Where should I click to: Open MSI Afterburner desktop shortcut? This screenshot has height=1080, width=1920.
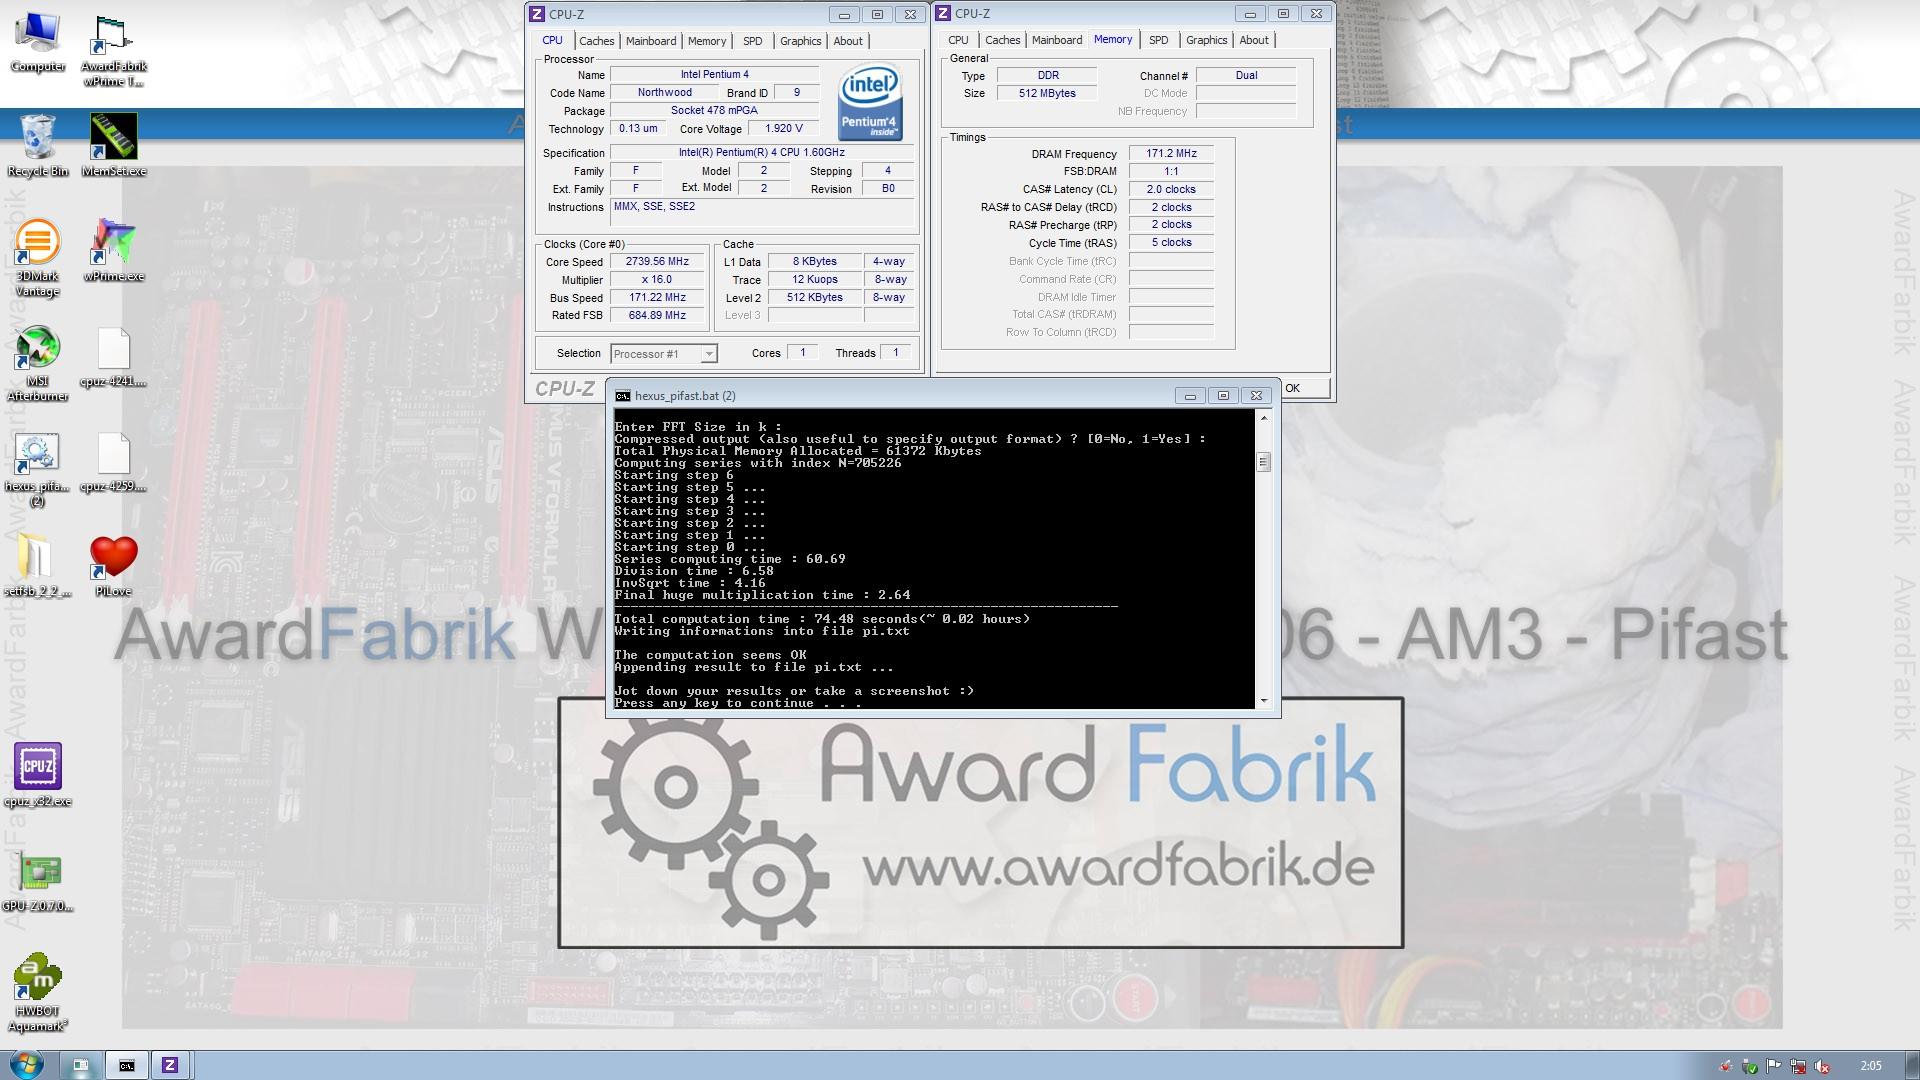(38, 364)
